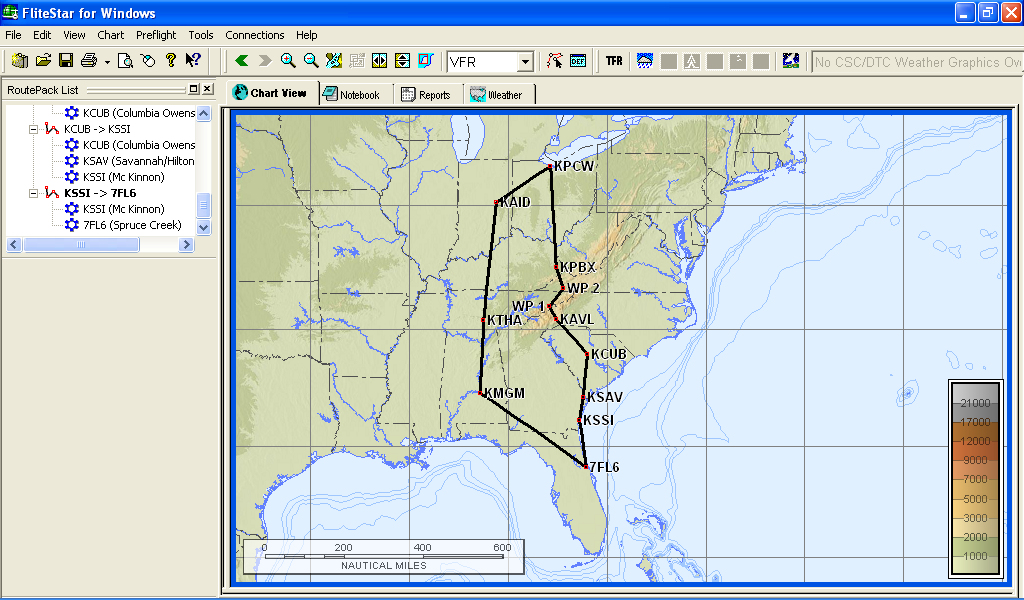Click the What's This help pointer icon

coord(193,61)
